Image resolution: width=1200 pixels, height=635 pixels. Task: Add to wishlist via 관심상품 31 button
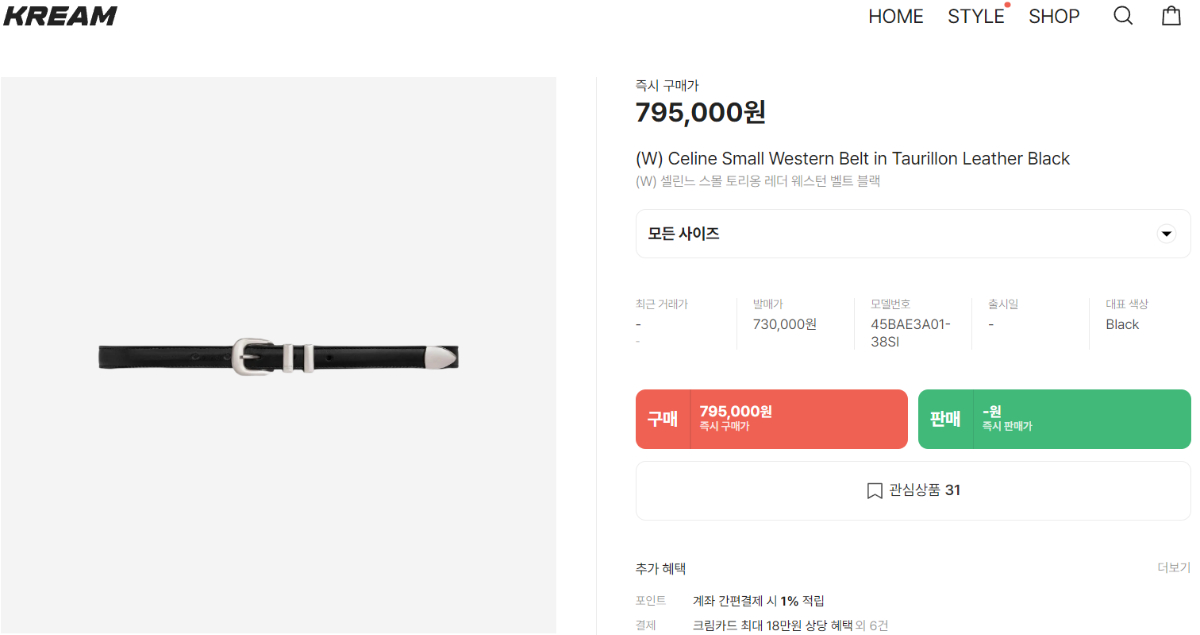point(913,491)
